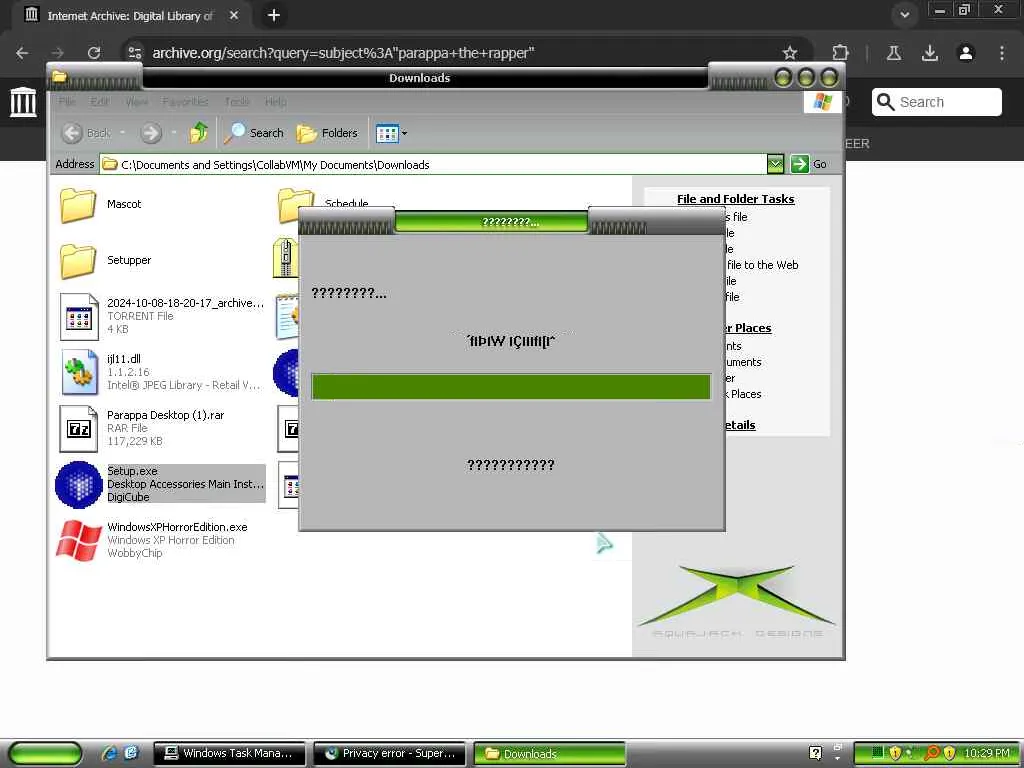Select the Parappa Desktop (1).rar 7z icon
Viewport: 1024px width, 768px height.
[79, 428]
